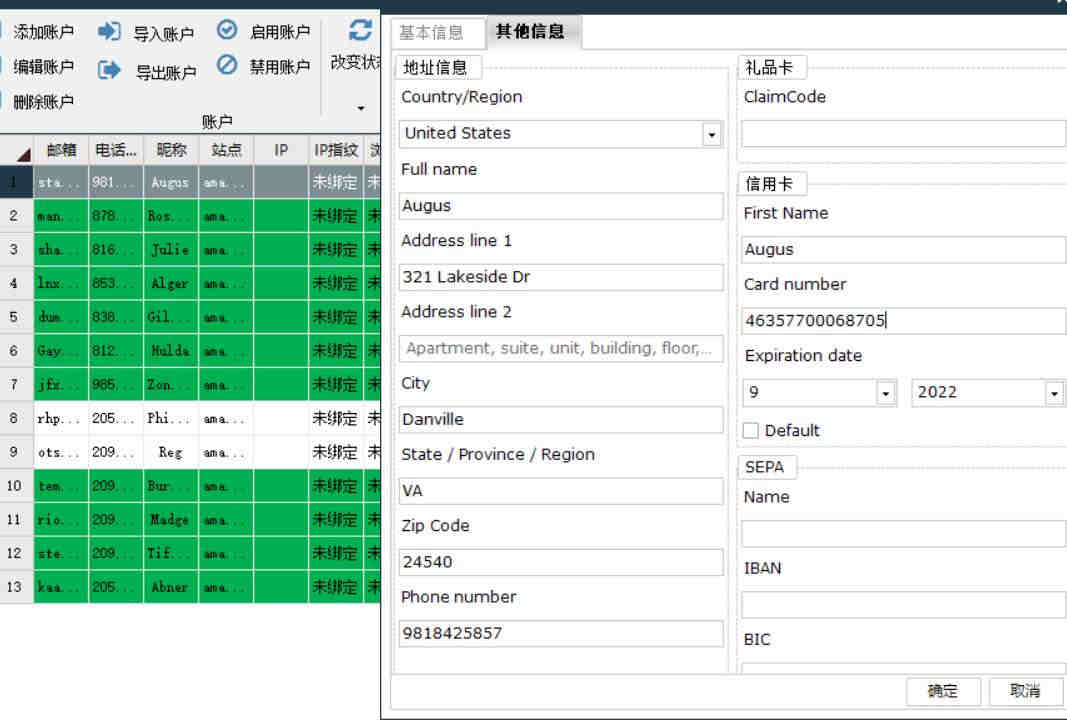Image resolution: width=1067 pixels, height=725 pixels.
Task: Open the Add Account (添加账户) command
Action: click(42, 31)
